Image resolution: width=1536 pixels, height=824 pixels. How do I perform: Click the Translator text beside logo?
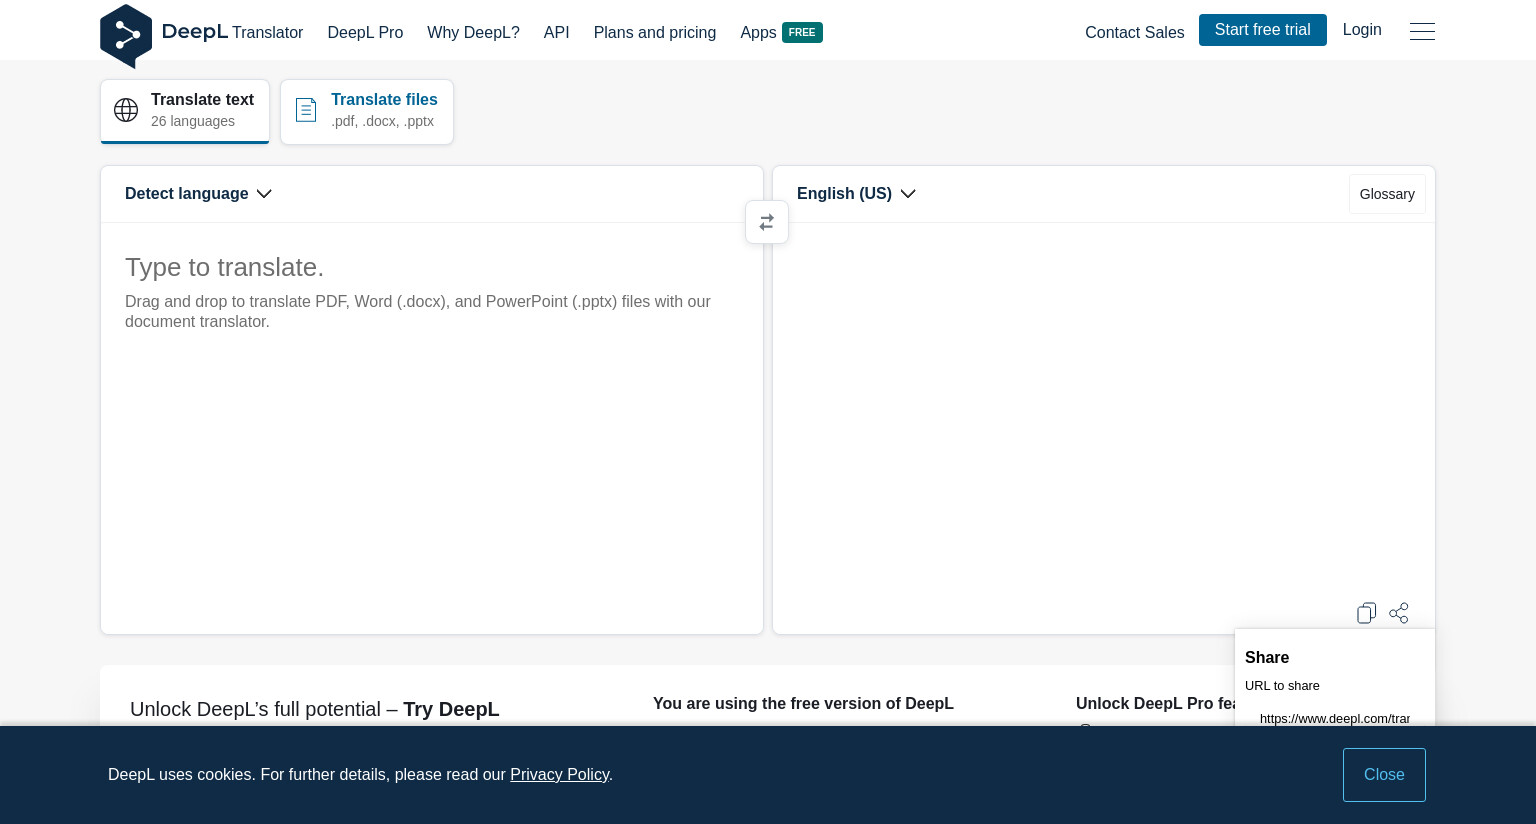click(267, 32)
